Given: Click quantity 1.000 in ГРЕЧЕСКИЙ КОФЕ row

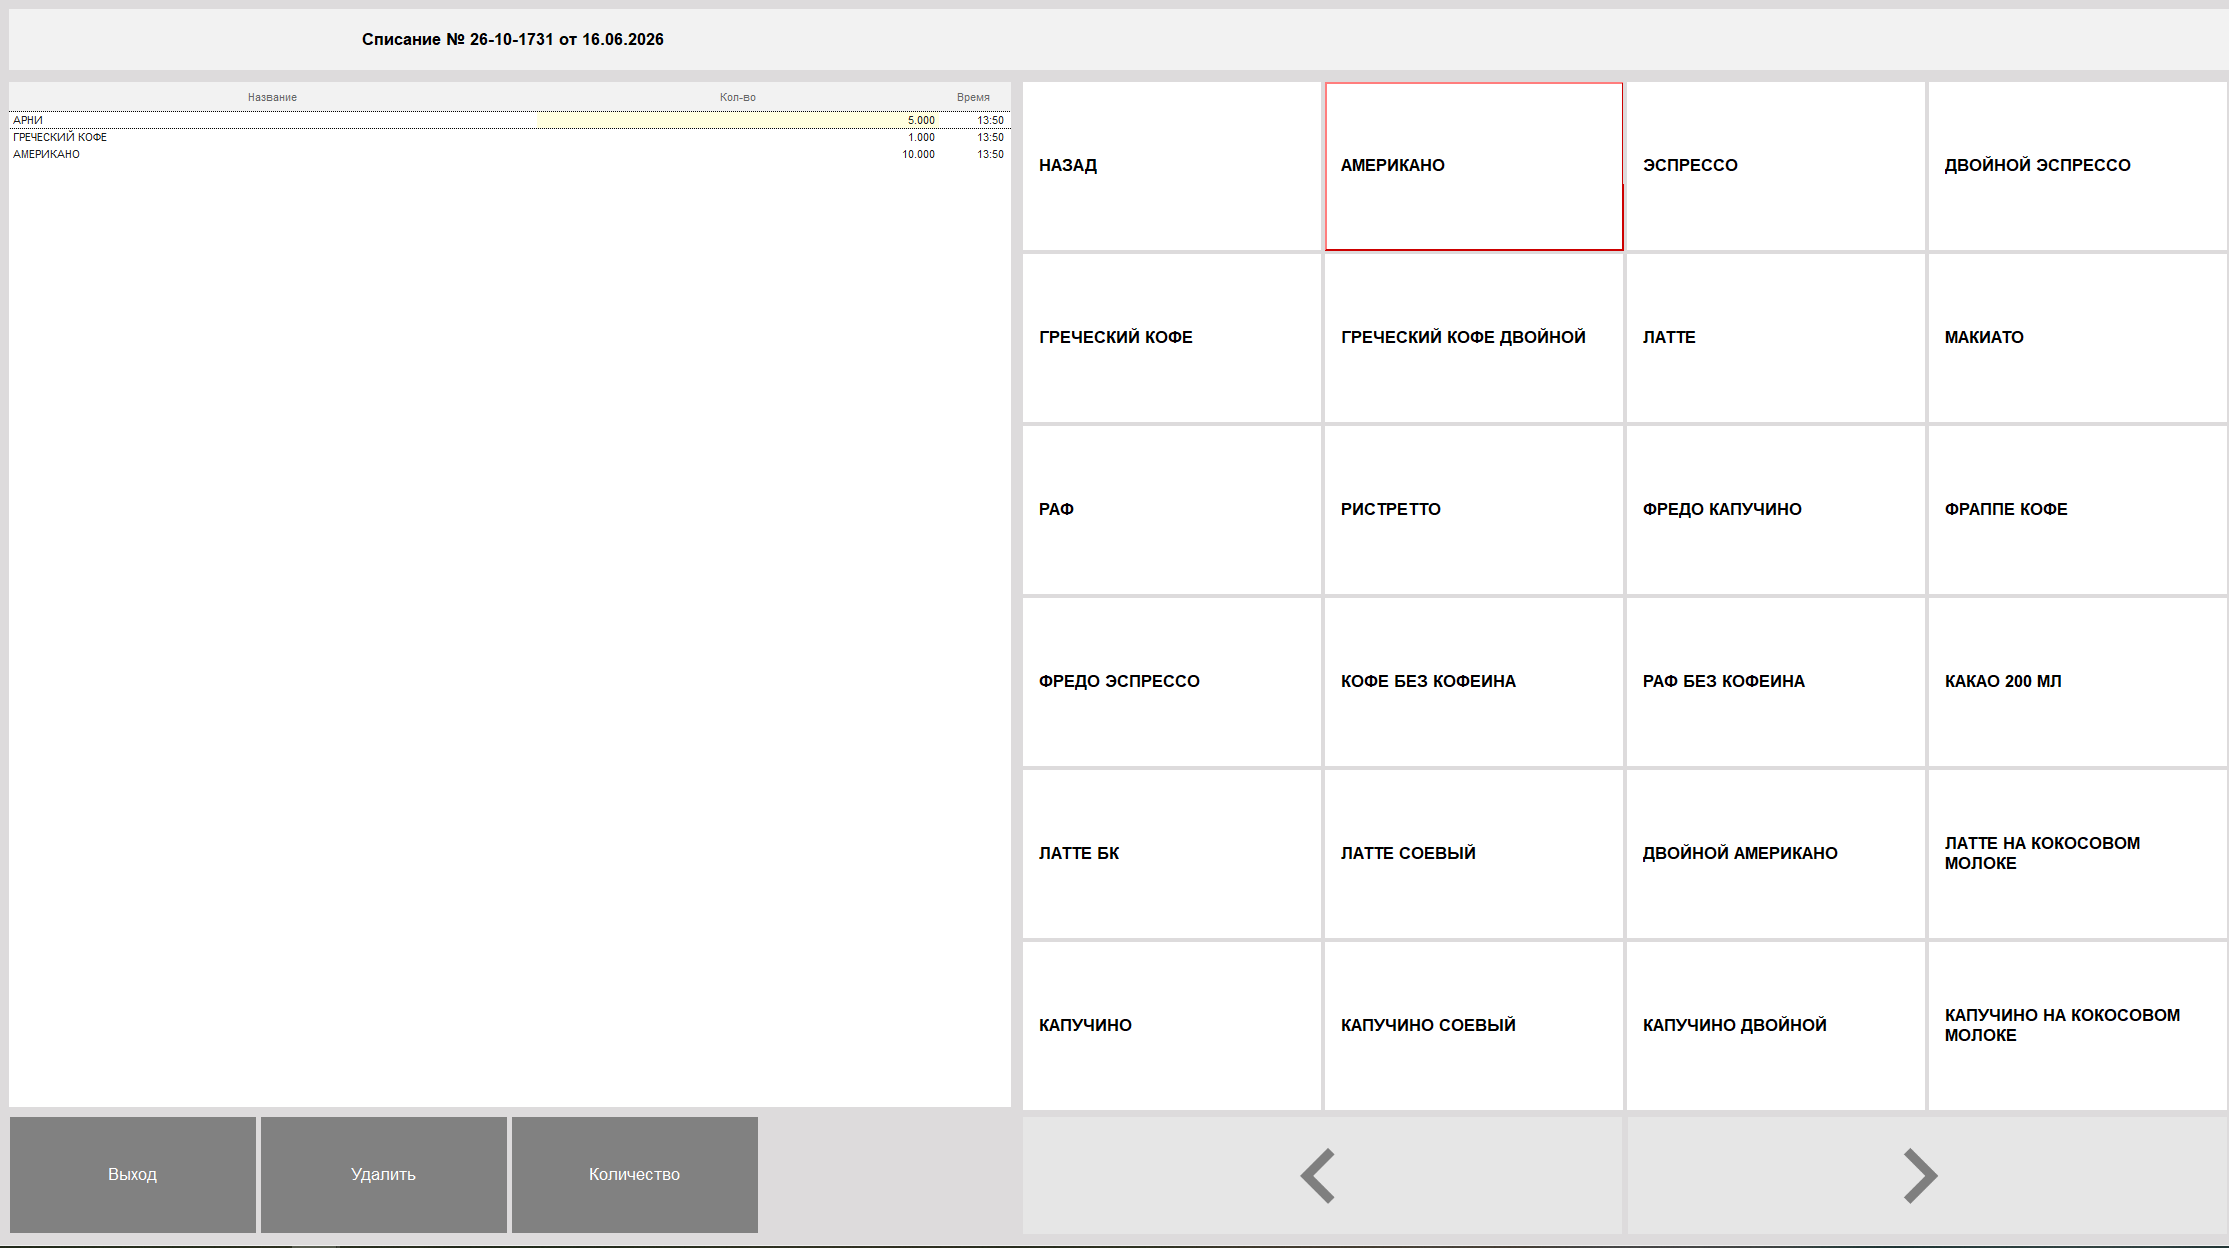Looking at the screenshot, I should point(921,137).
